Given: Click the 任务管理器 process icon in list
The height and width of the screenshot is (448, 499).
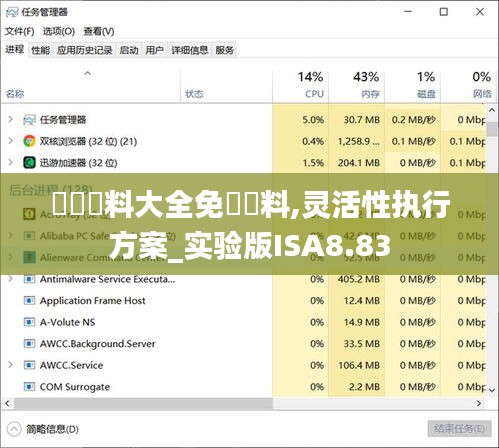Looking at the screenshot, I should 29,120.
